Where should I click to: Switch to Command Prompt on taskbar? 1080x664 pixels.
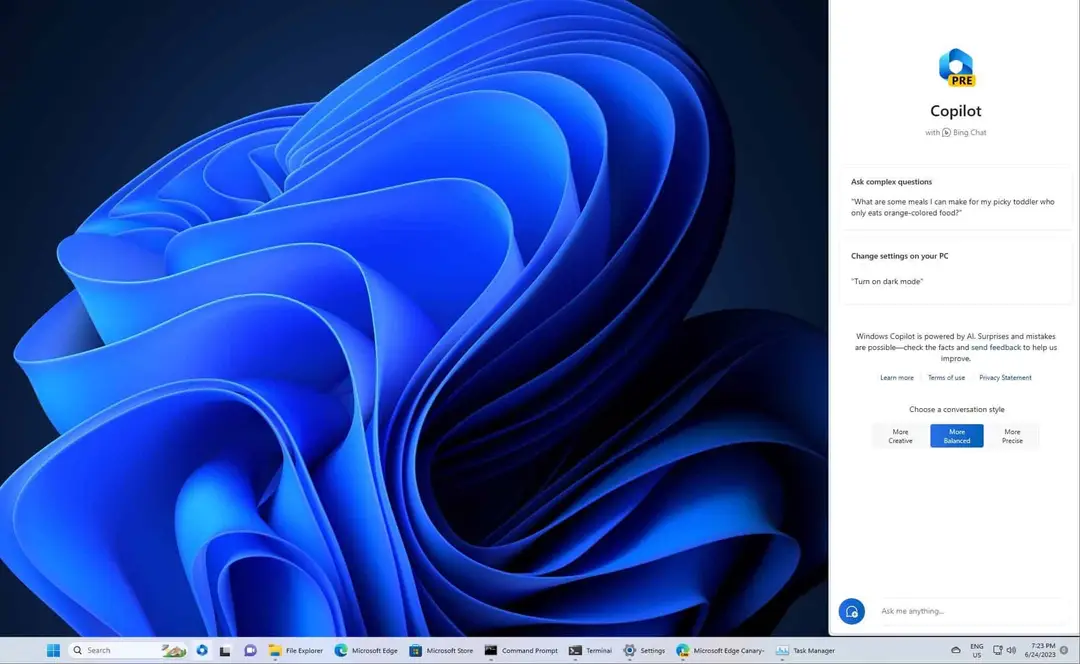521,650
